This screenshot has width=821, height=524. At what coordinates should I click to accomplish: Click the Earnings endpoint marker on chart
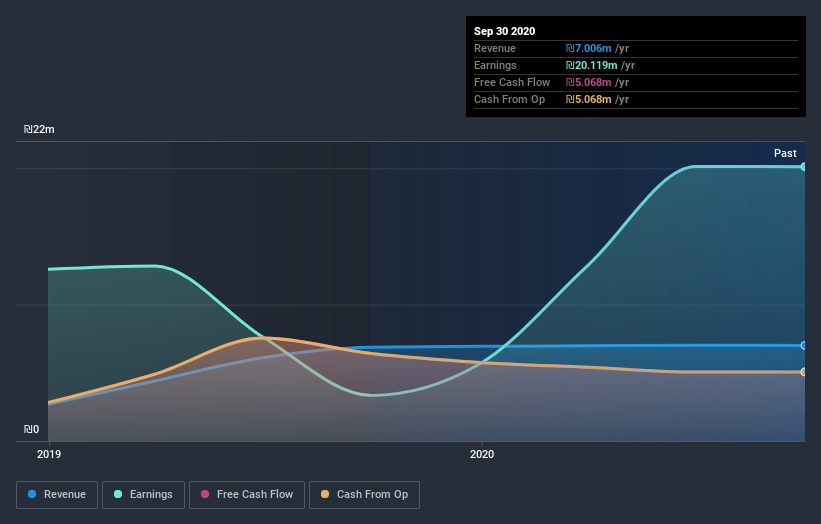click(804, 166)
